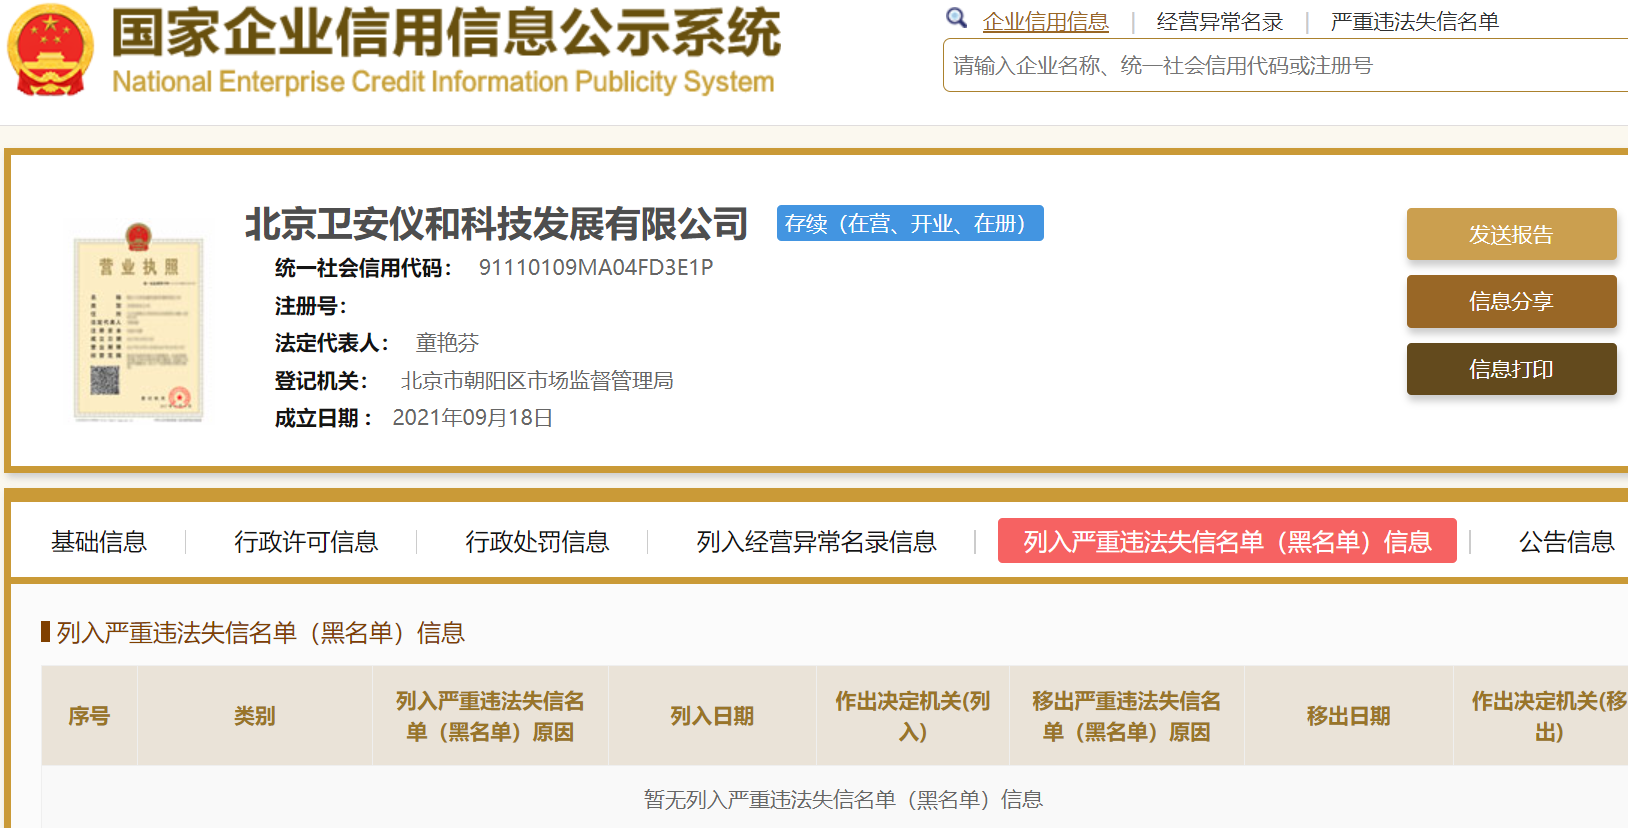
Task: Click the 序号 column header
Action: (89, 716)
